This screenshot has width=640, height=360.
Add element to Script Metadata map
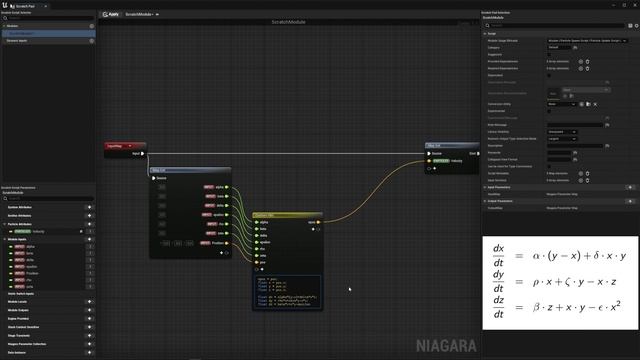pos(581,173)
